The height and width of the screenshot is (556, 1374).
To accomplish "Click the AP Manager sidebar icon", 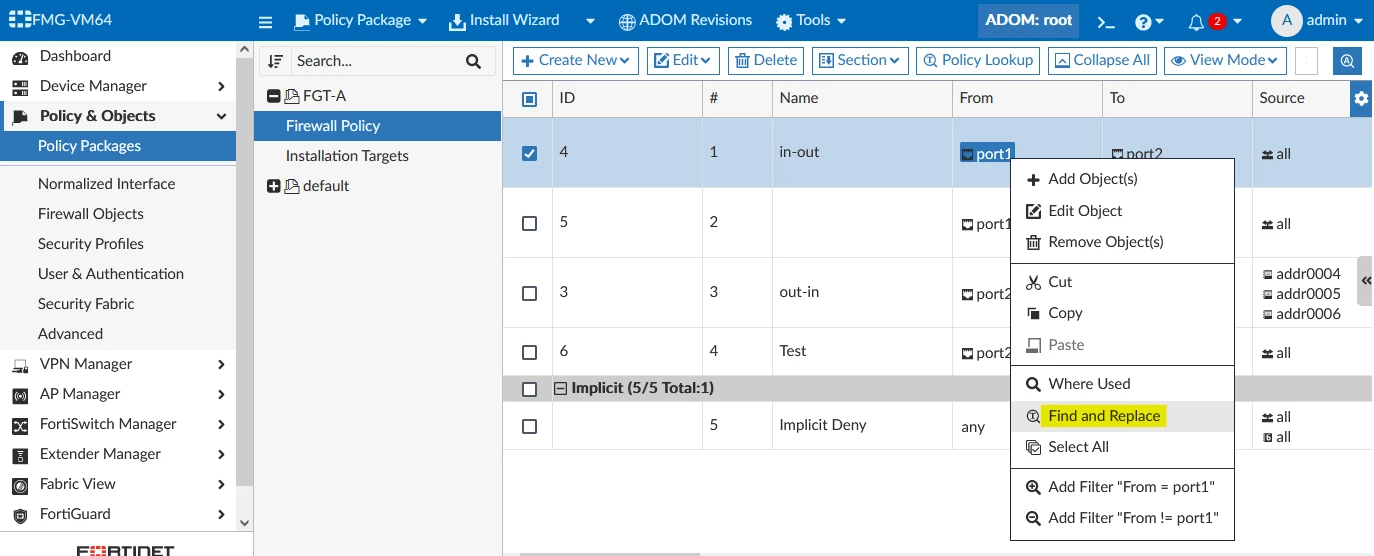I will coord(19,395).
